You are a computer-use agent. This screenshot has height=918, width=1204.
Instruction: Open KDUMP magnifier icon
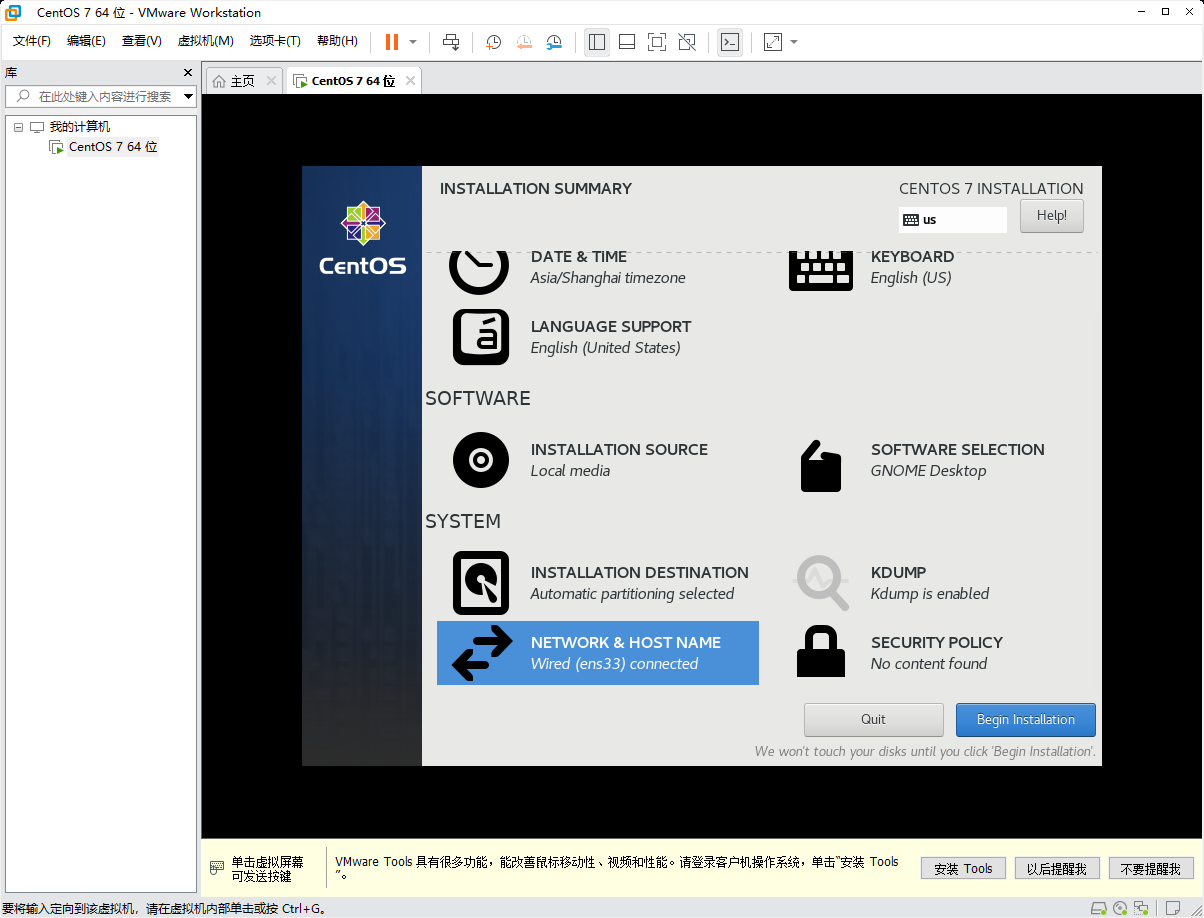click(822, 583)
